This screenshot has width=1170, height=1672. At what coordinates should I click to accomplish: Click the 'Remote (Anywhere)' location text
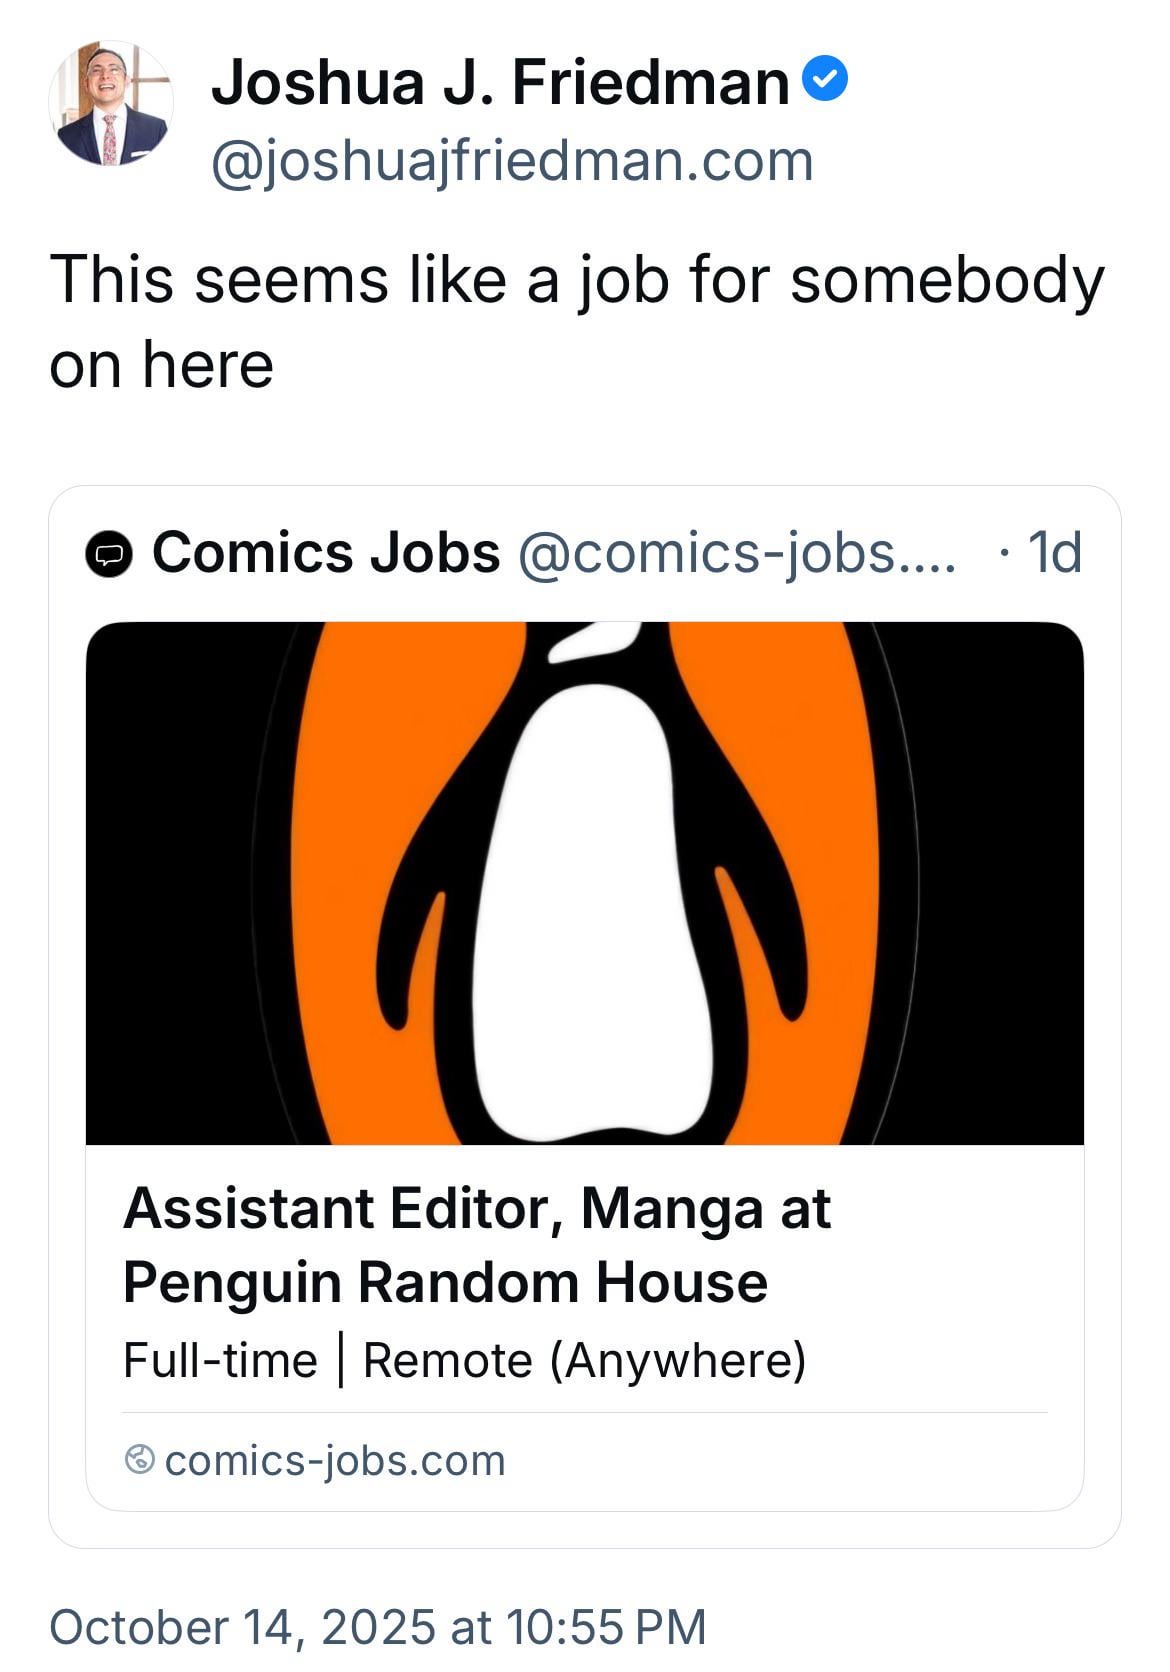(584, 1360)
